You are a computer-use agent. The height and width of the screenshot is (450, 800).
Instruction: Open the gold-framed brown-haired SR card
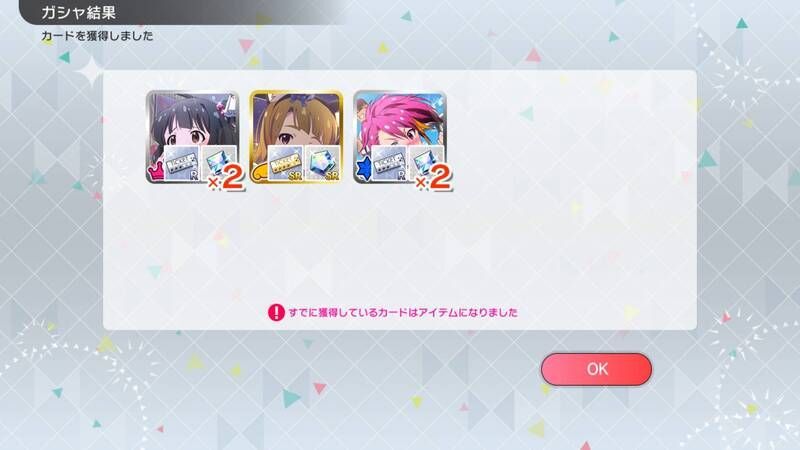[296, 137]
